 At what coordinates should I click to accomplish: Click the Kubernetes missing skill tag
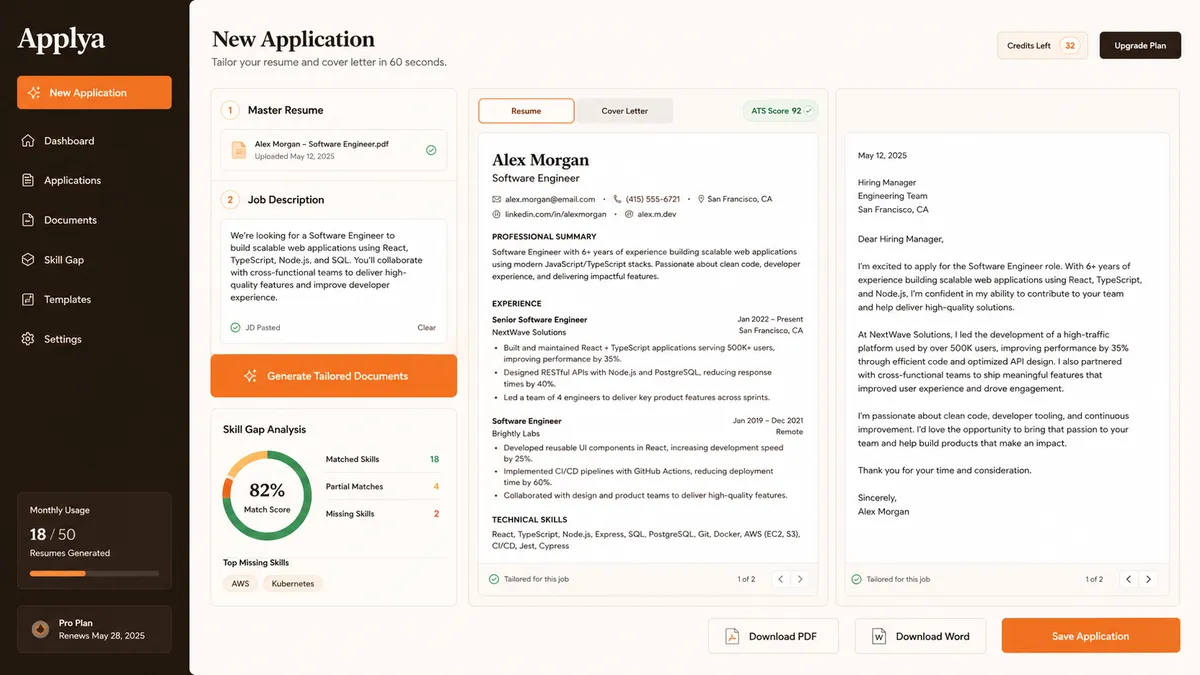293,584
